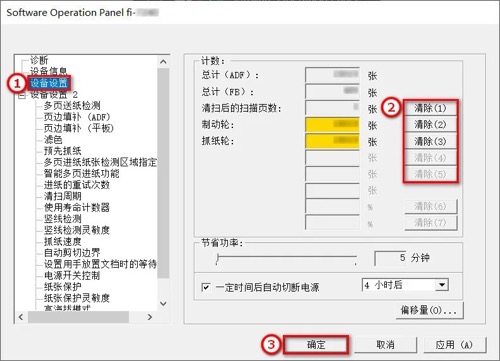The image size is (500, 361).
Task: Click the tree scroll down arrow
Action: click(163, 304)
